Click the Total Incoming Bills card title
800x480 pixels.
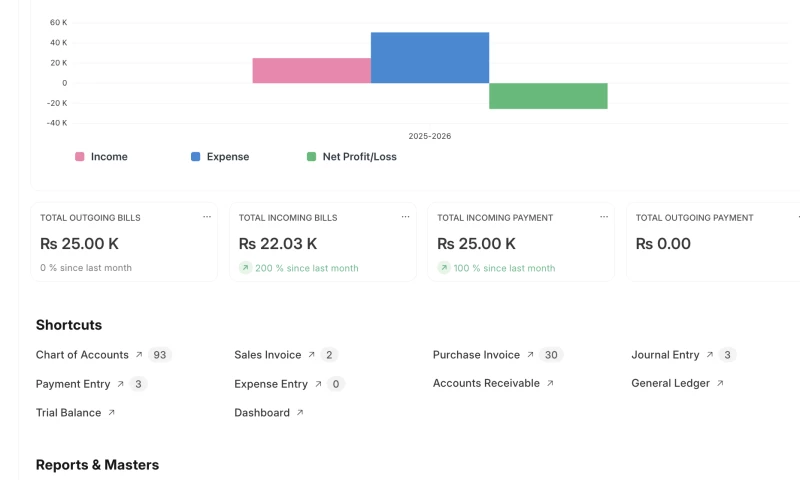(288, 218)
